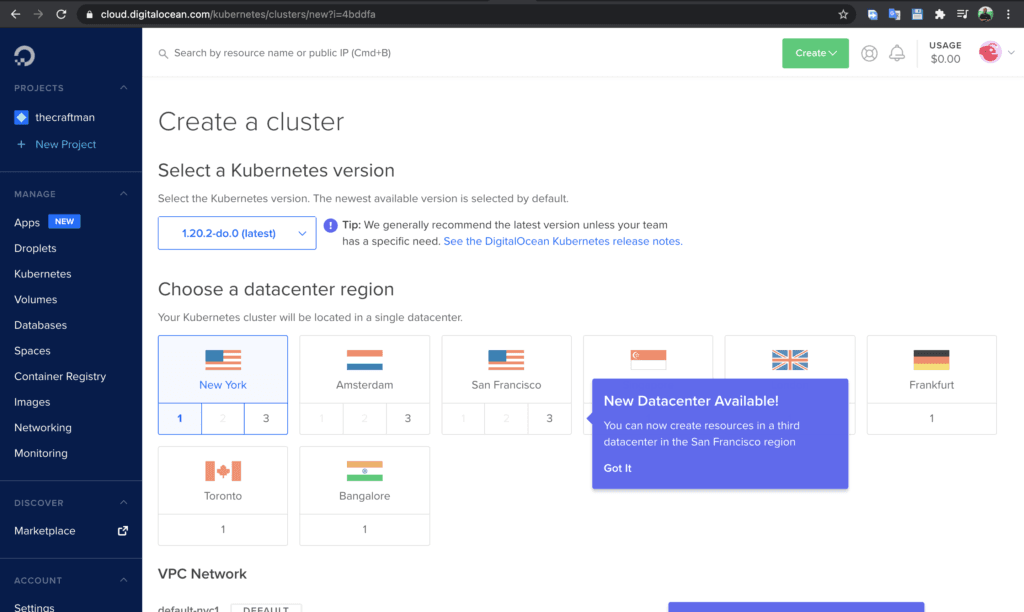Focus the resource search field

point(282,53)
